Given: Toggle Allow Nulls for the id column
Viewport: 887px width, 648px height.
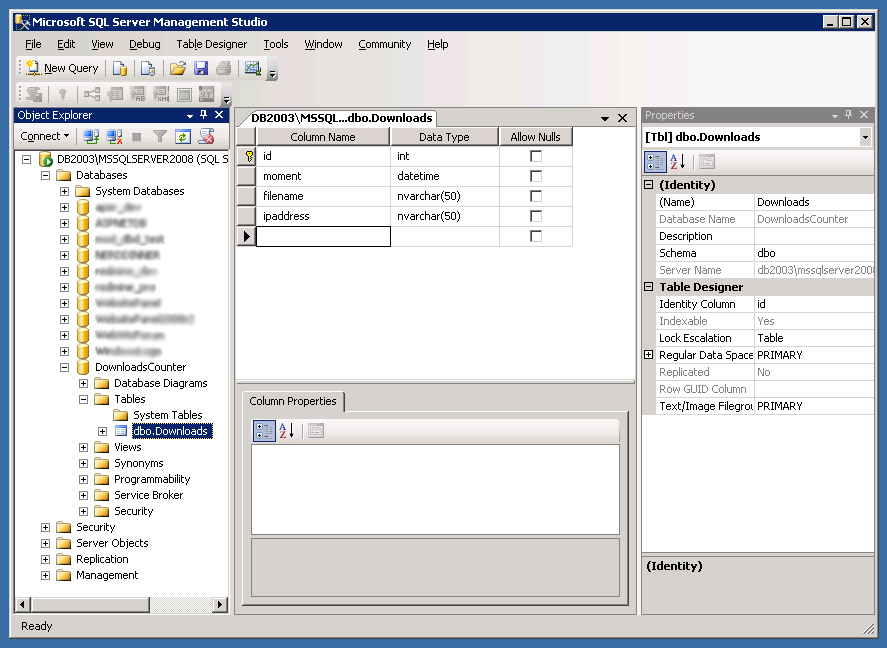Looking at the screenshot, I should click(x=536, y=156).
